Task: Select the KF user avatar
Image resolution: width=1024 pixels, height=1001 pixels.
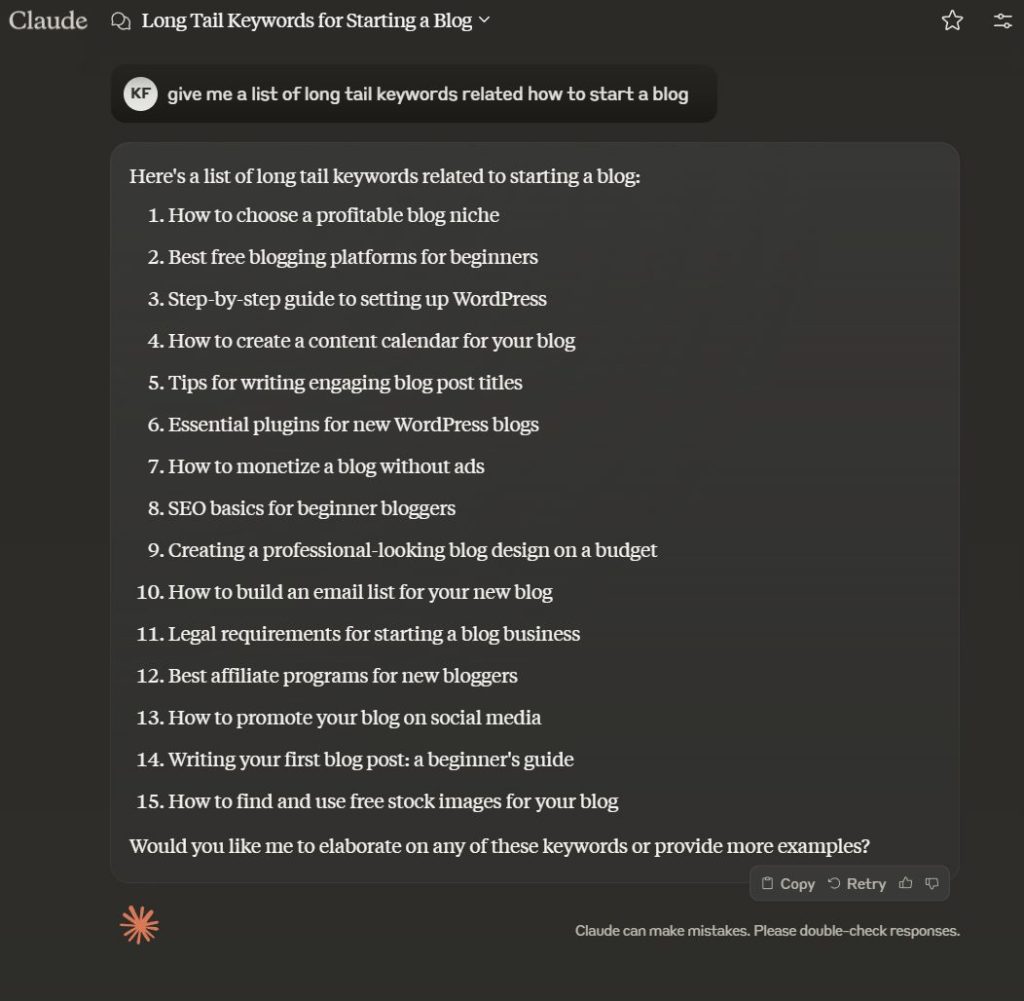Action: point(140,94)
